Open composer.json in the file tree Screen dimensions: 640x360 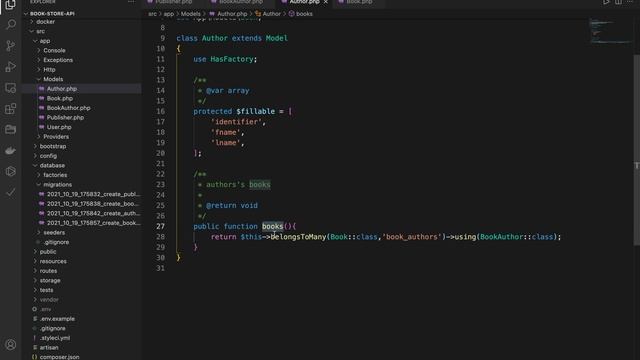pos(59,357)
